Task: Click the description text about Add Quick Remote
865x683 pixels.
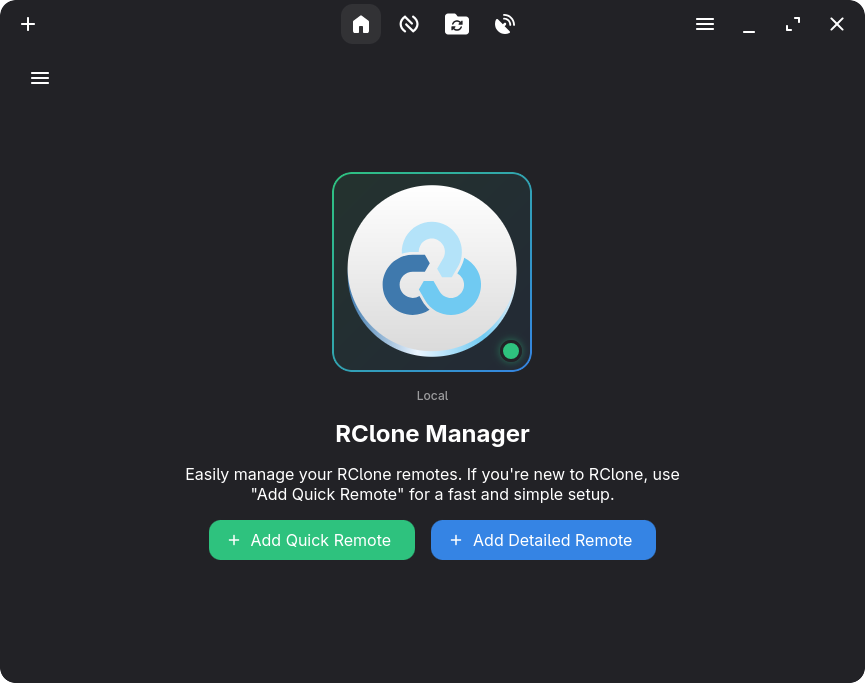Action: pyautogui.click(x=431, y=485)
